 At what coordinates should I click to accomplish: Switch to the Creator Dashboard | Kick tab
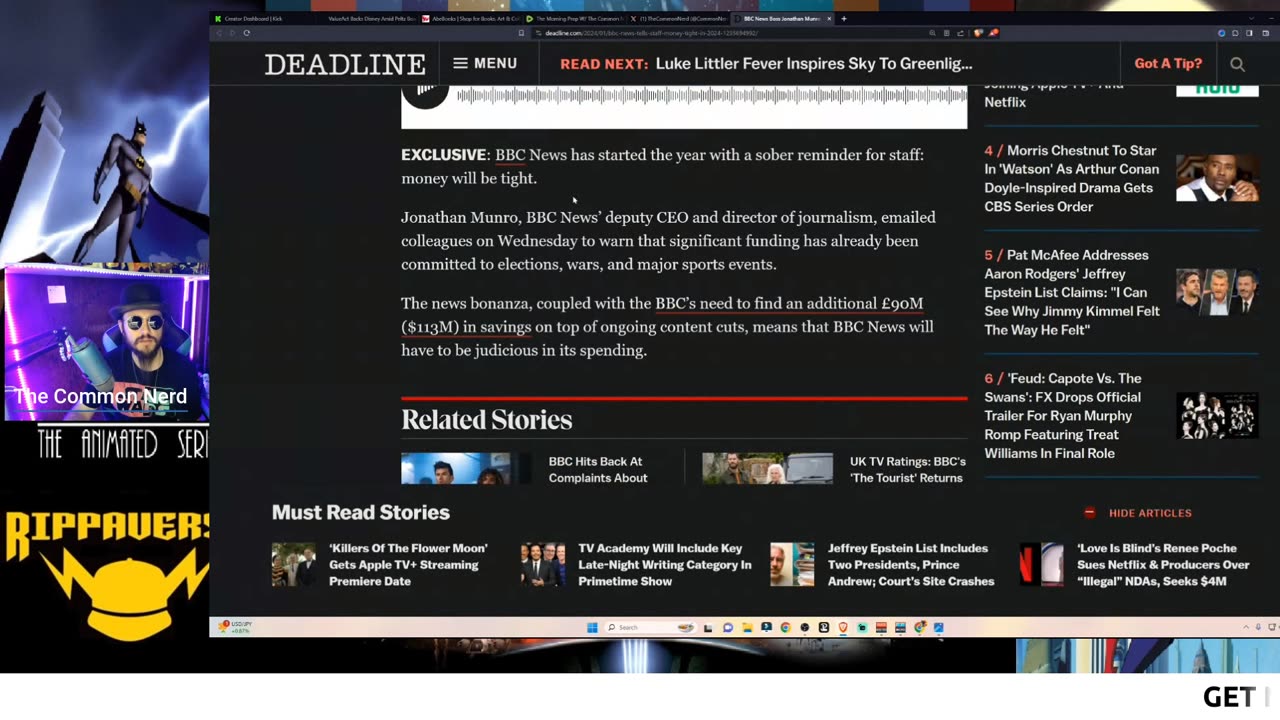point(253,18)
